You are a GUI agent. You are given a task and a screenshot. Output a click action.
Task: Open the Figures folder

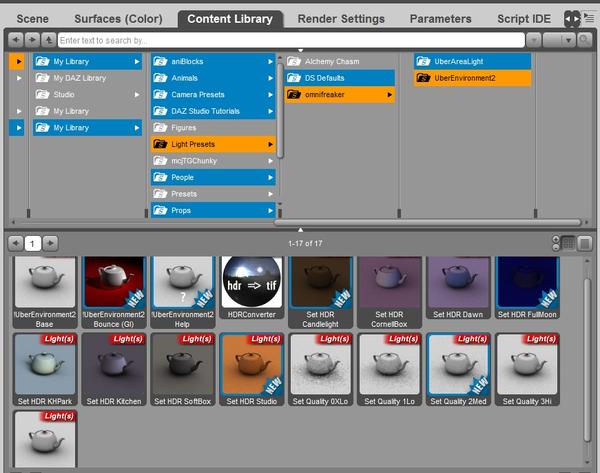click(x=213, y=128)
